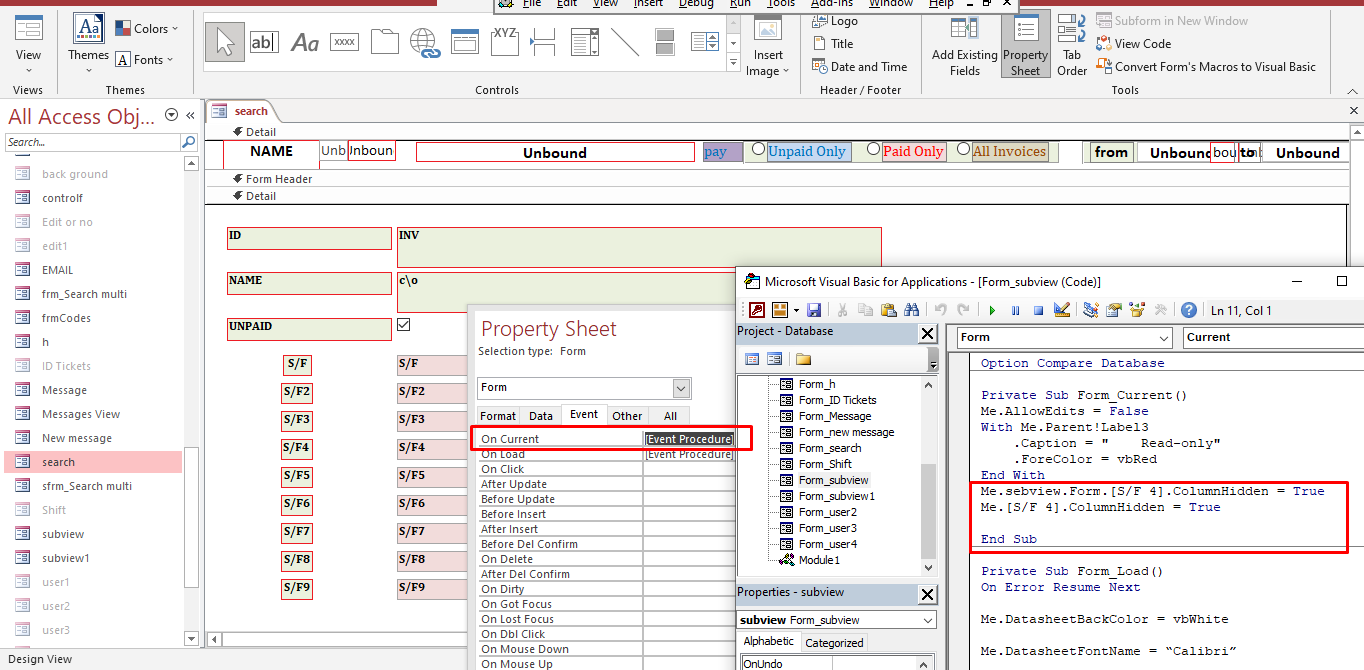Pick the Tab Control tool
The height and width of the screenshot is (670, 1364).
(385, 42)
